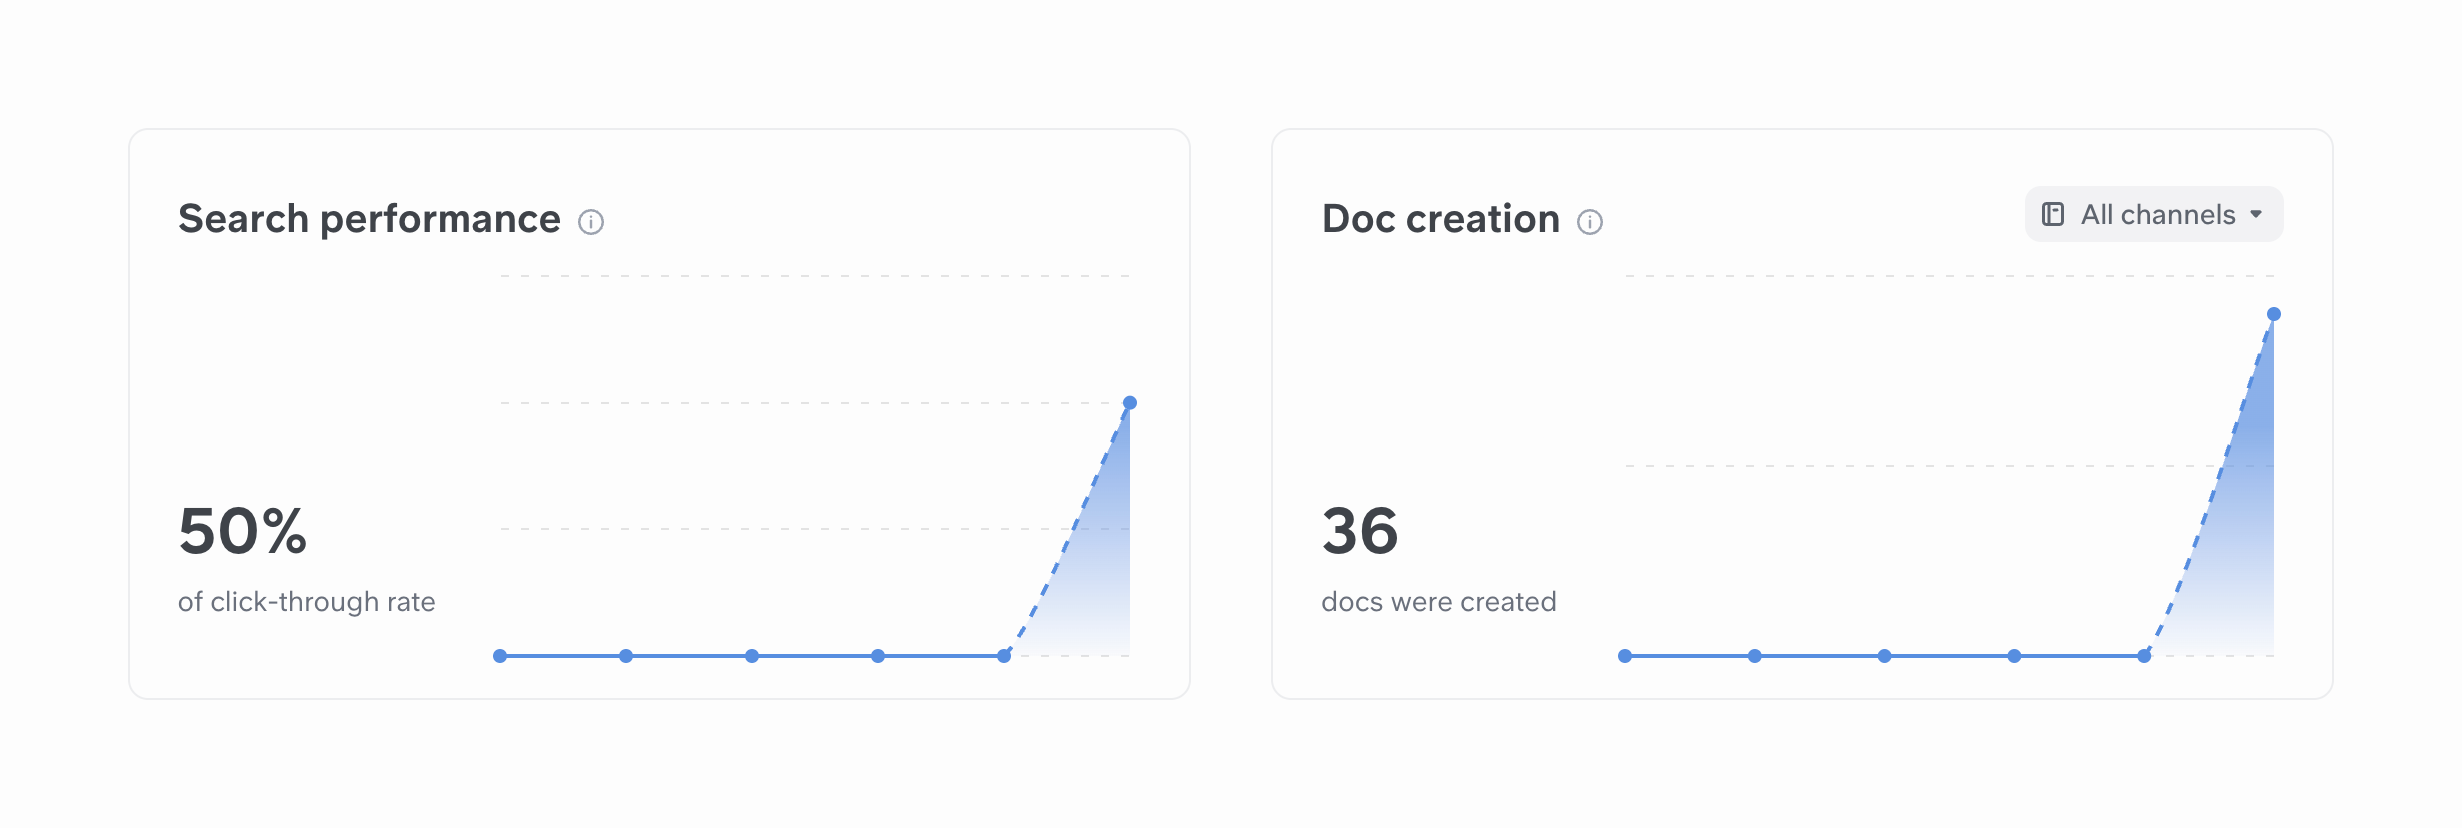Select the third data point on Search performance chart
2462x828 pixels.
coord(752,656)
